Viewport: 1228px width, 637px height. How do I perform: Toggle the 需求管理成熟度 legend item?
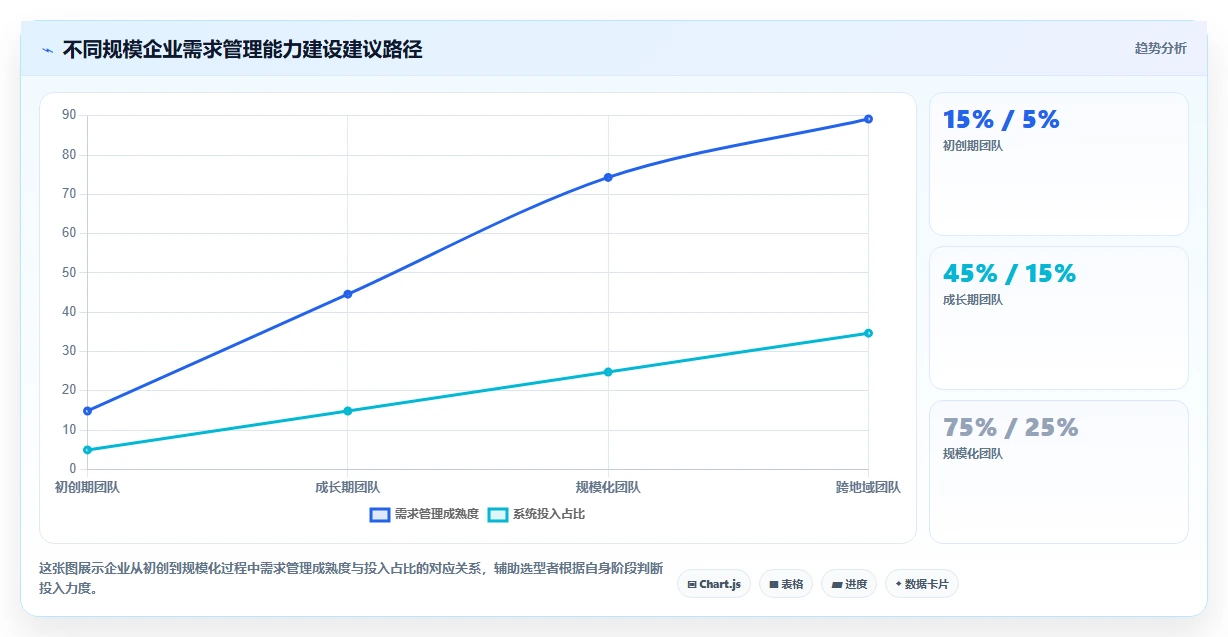pos(424,514)
